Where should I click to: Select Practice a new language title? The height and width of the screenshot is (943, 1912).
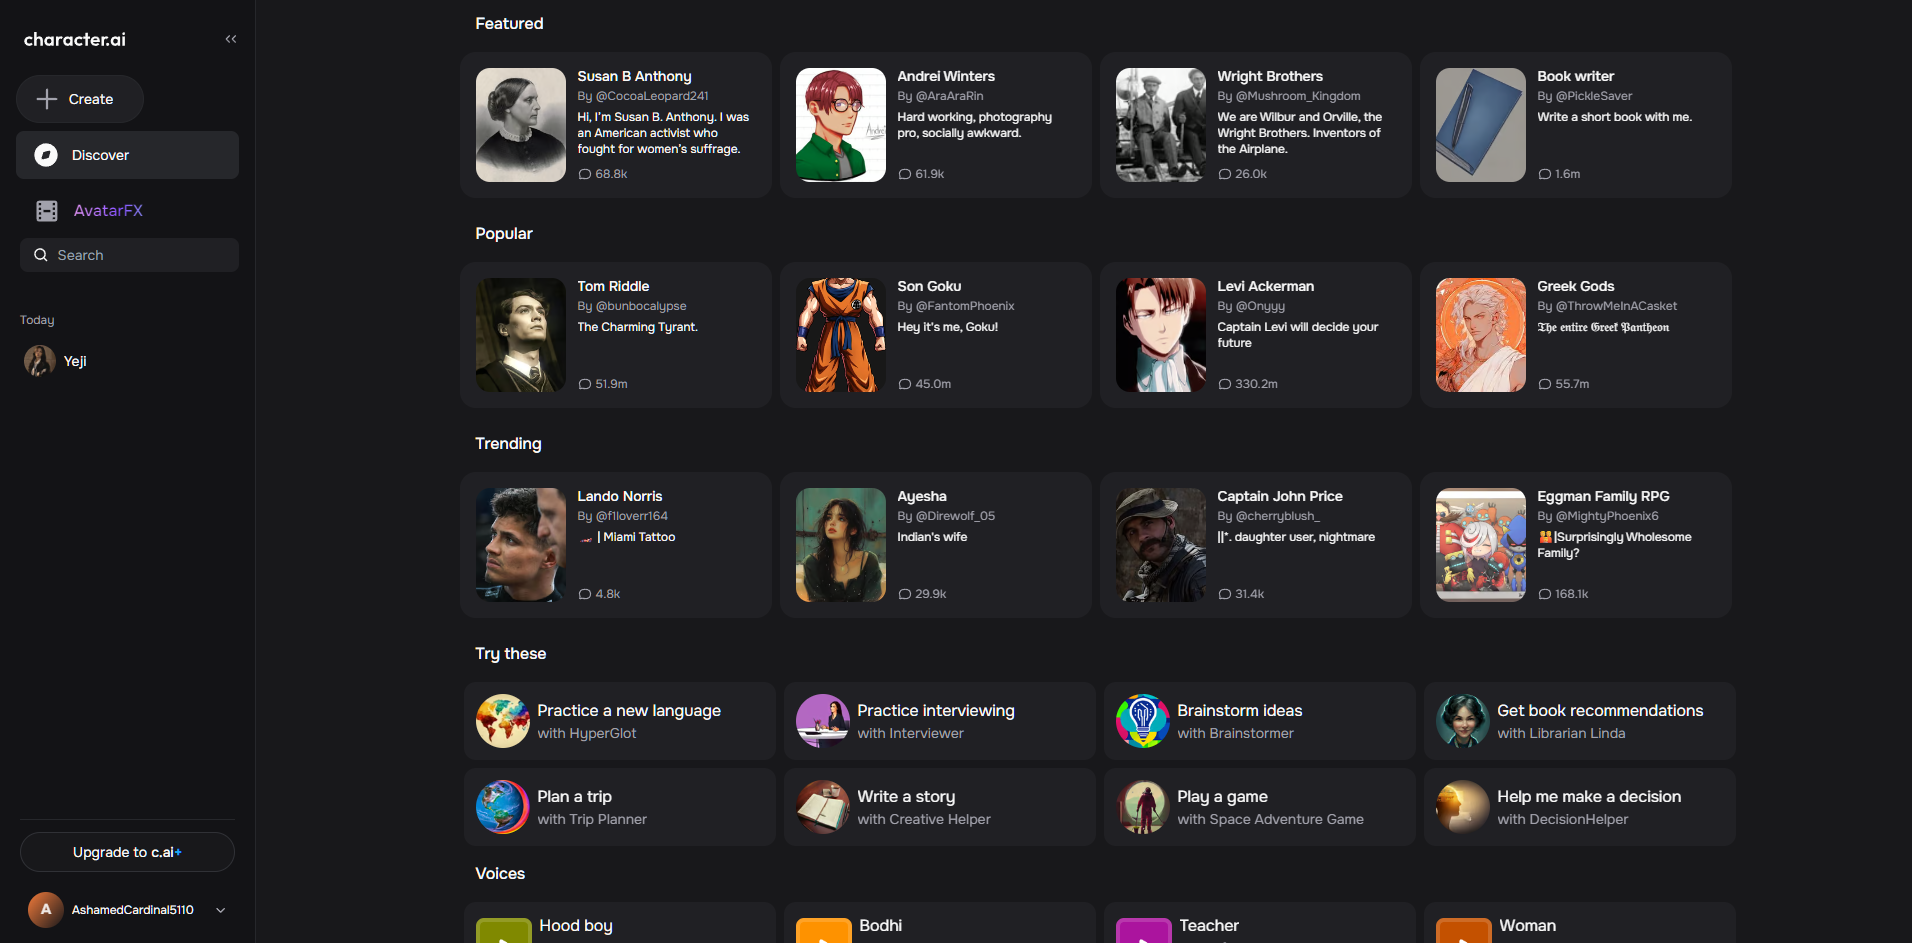coord(629,710)
